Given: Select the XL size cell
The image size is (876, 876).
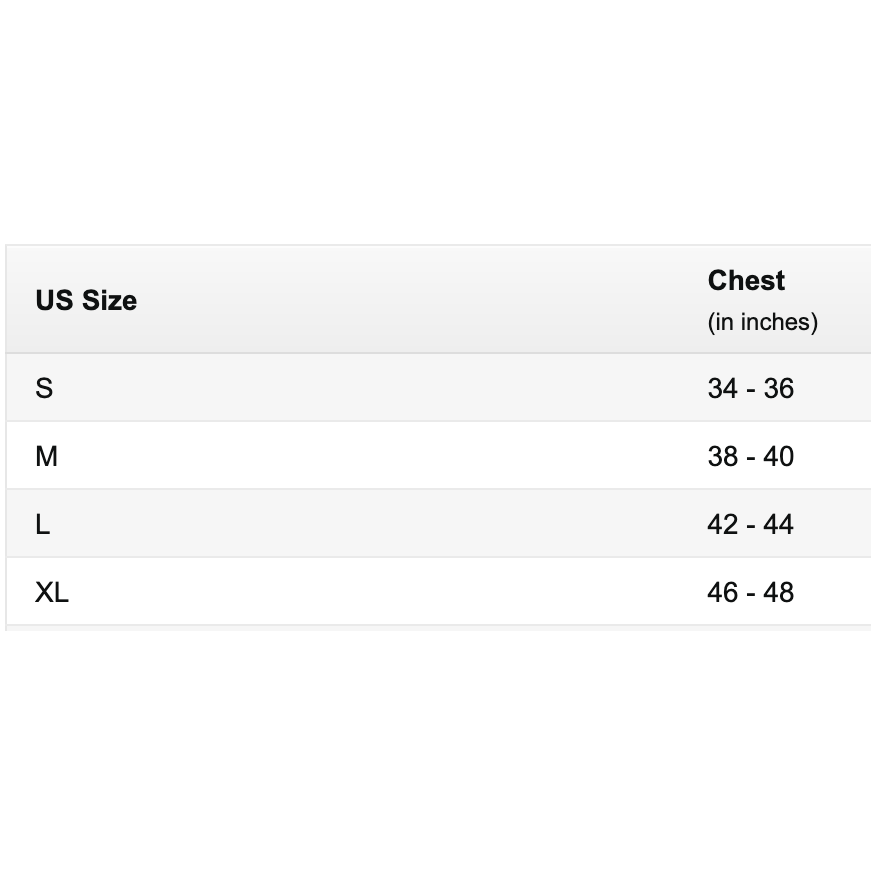Looking at the screenshot, I should pos(52,592).
